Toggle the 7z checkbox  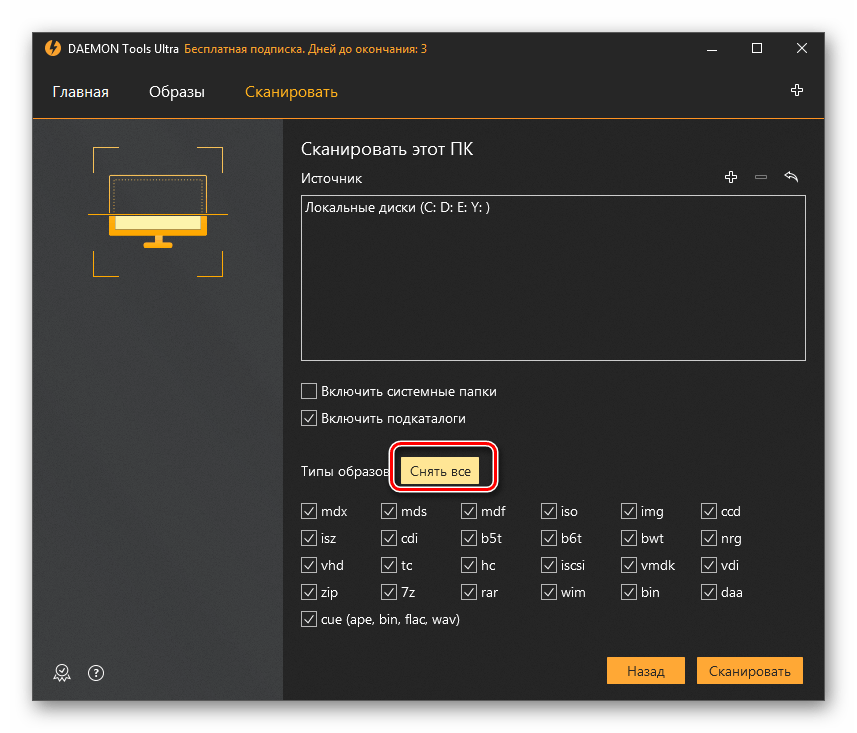click(x=389, y=592)
